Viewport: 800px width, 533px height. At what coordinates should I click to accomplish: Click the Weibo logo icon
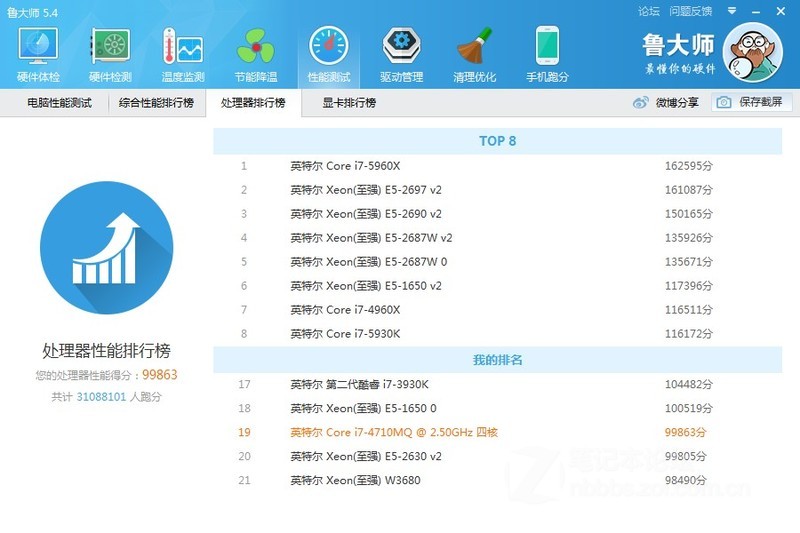[x=640, y=103]
